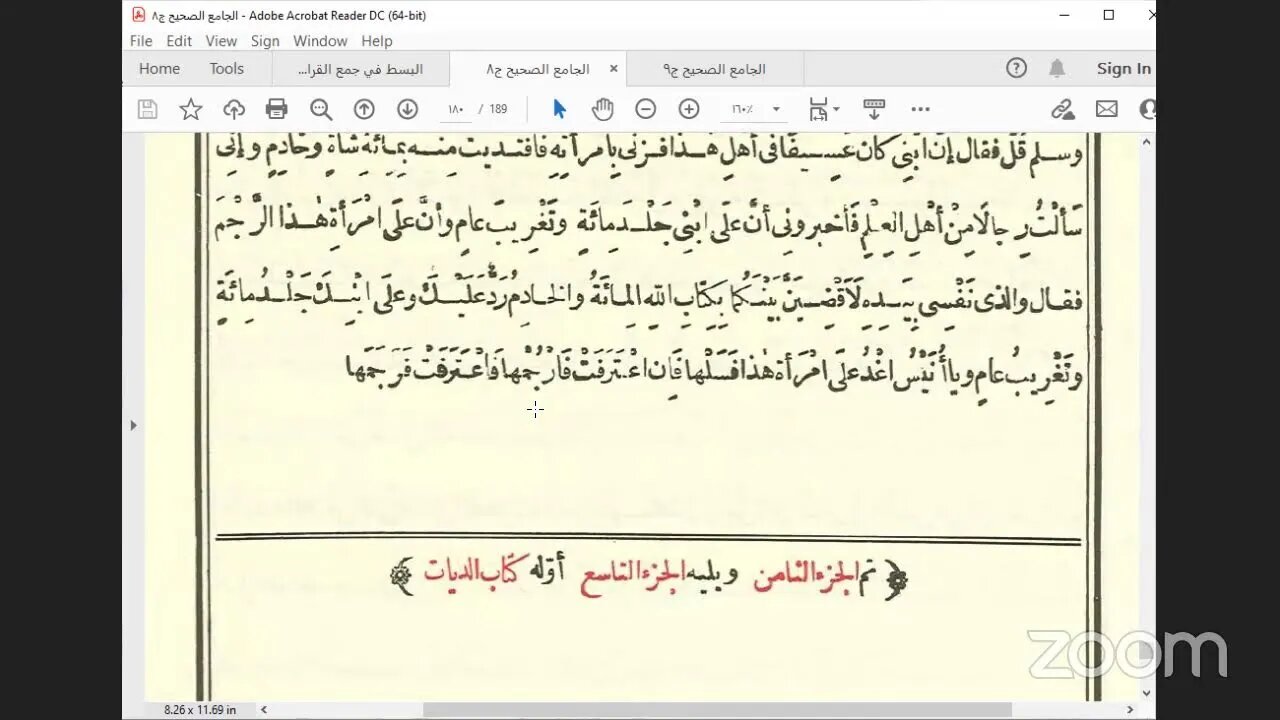Click the Save file disk icon

[147, 109]
